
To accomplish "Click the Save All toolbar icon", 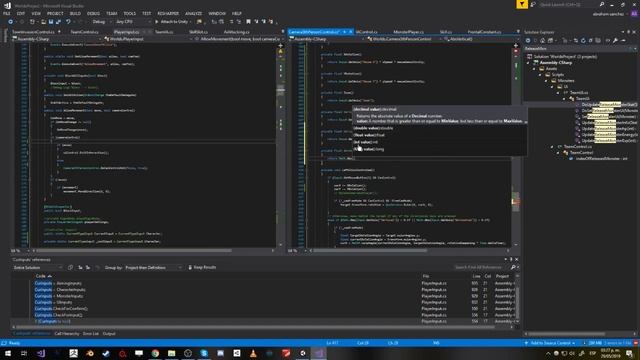I will pyautogui.click(x=58, y=22).
